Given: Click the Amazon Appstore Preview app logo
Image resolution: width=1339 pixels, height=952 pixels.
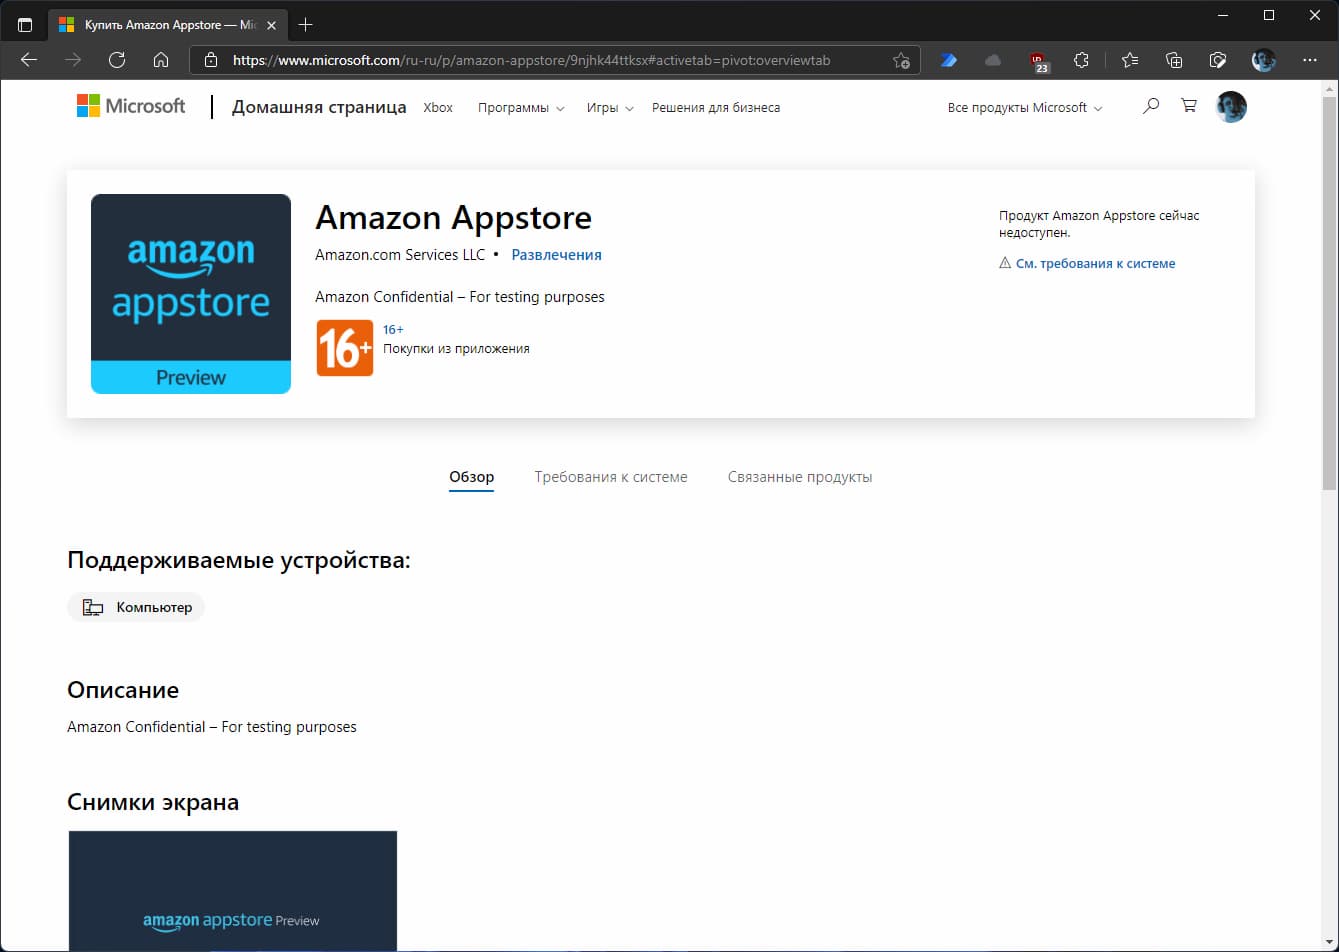Looking at the screenshot, I should [x=191, y=294].
